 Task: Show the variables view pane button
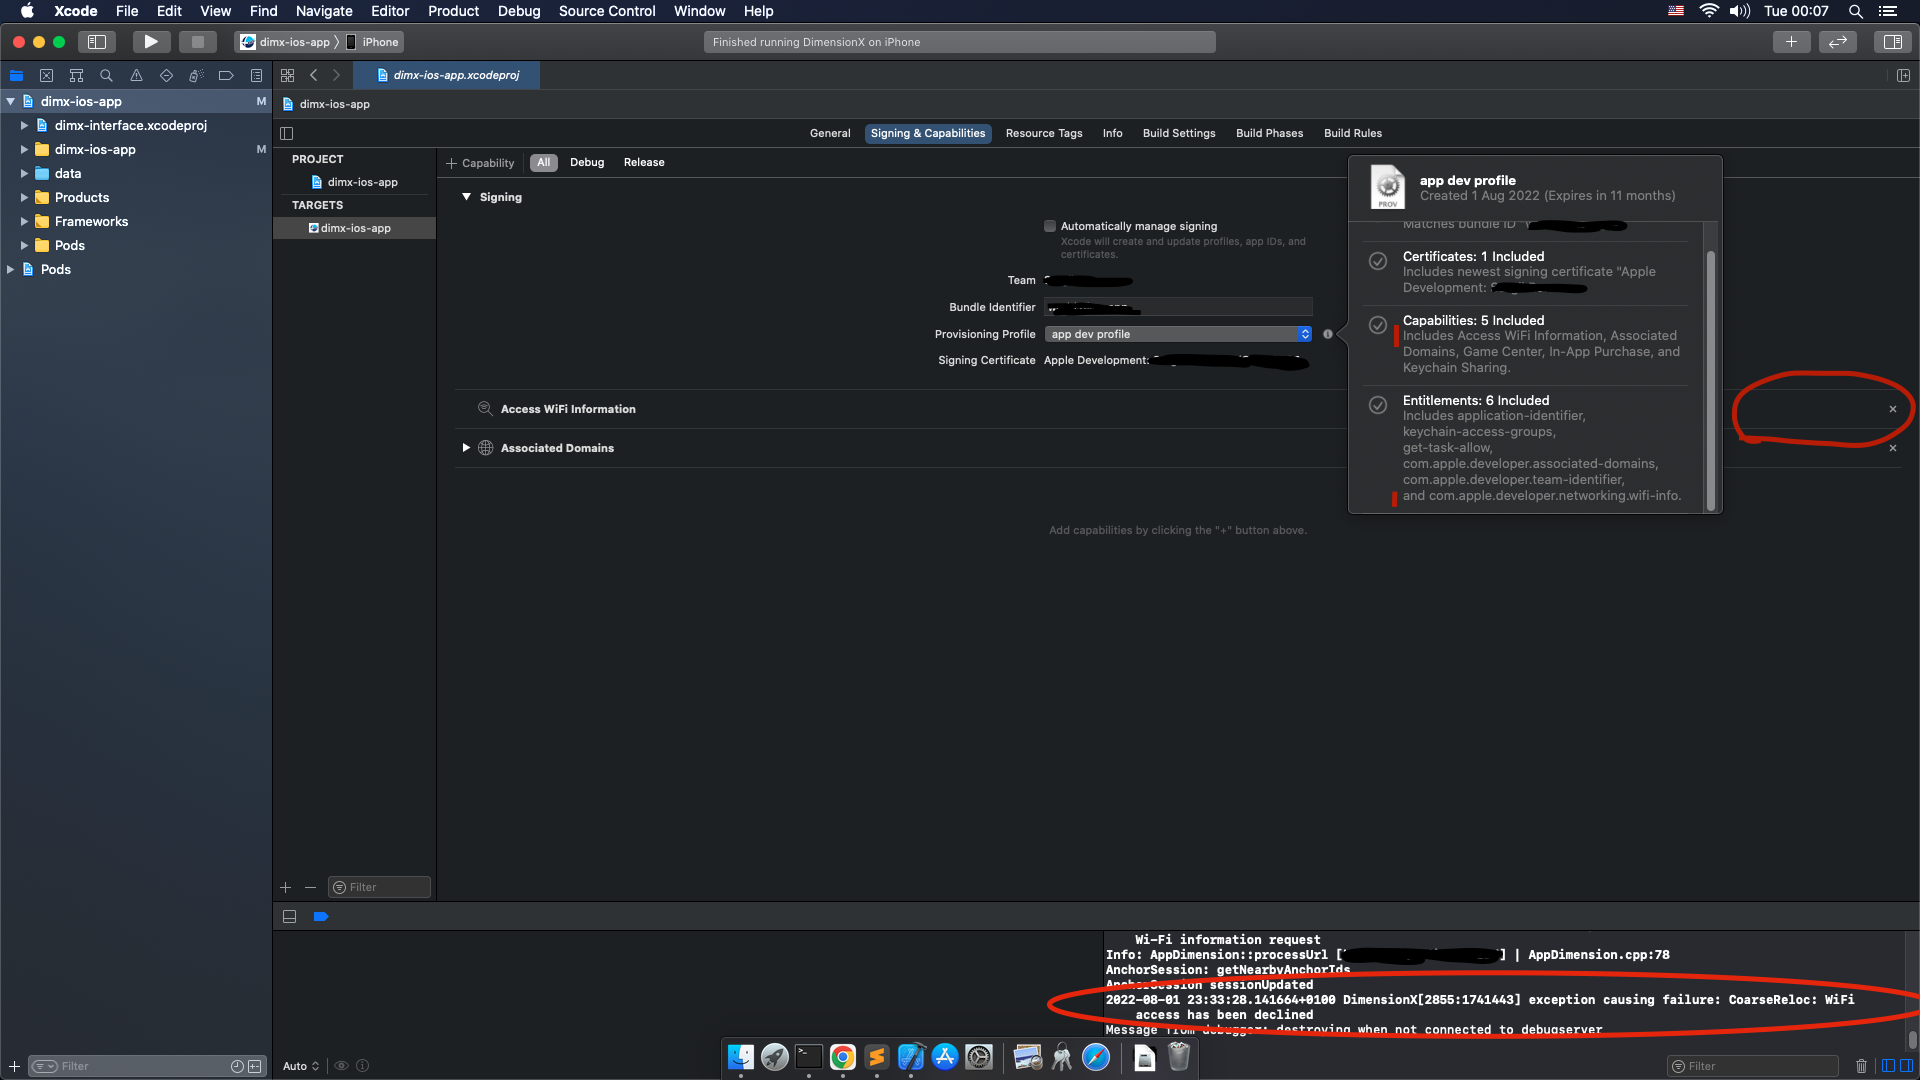[1888, 1066]
